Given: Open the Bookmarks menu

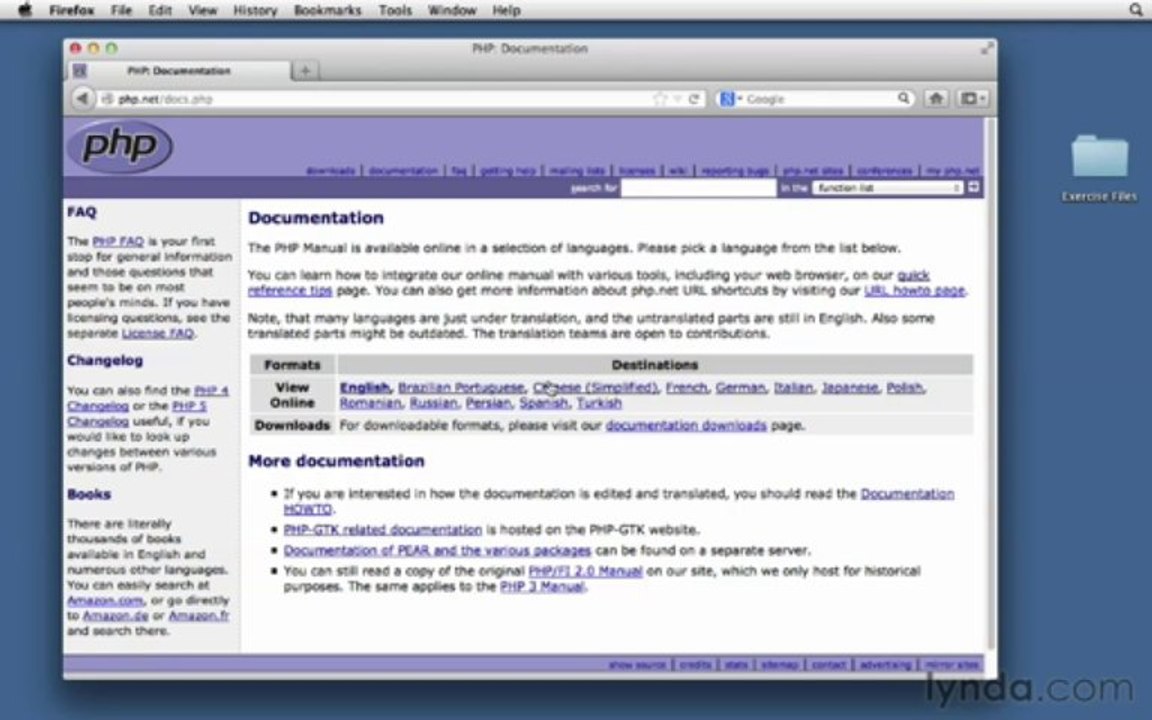Looking at the screenshot, I should pyautogui.click(x=327, y=10).
